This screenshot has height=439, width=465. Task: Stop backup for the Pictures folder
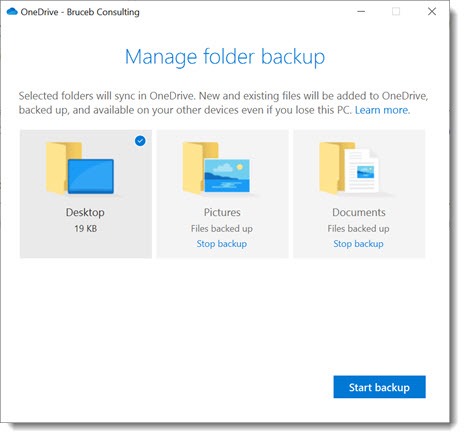click(222, 244)
